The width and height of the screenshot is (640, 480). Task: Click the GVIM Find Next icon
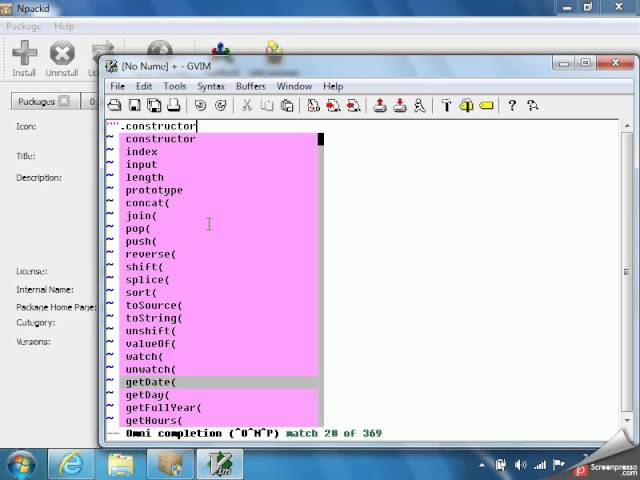click(x=333, y=106)
